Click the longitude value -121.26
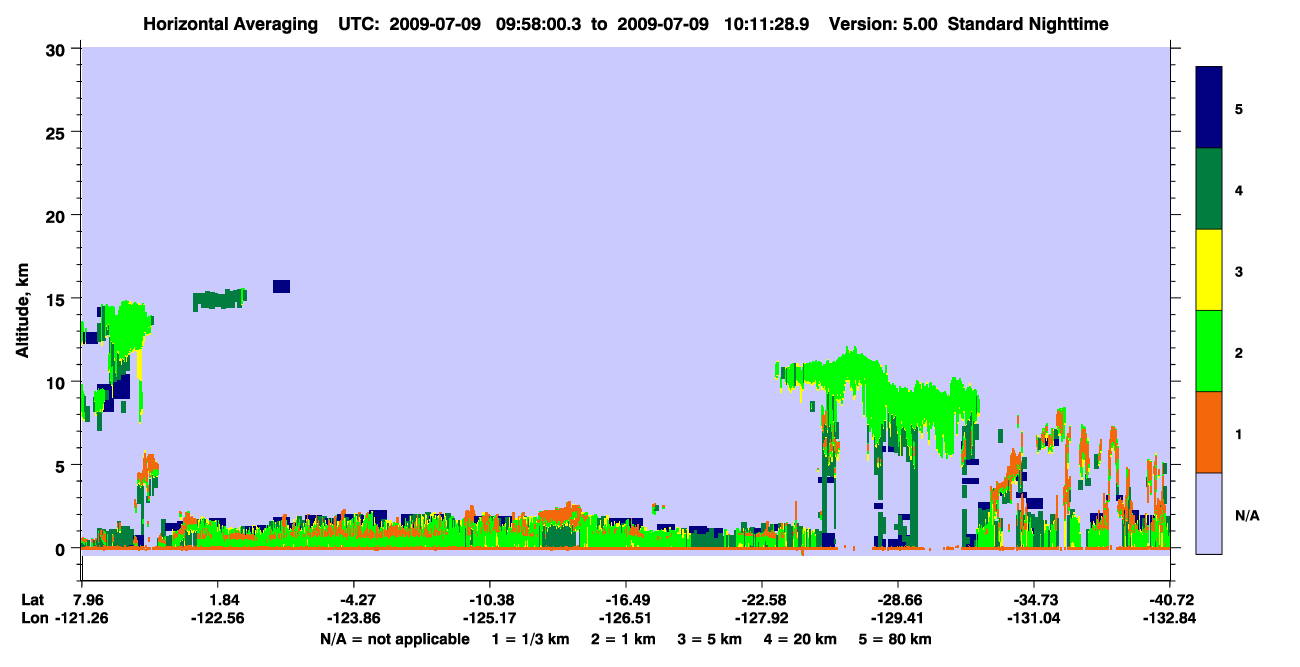The image size is (1300, 667). pyautogui.click(x=82, y=618)
